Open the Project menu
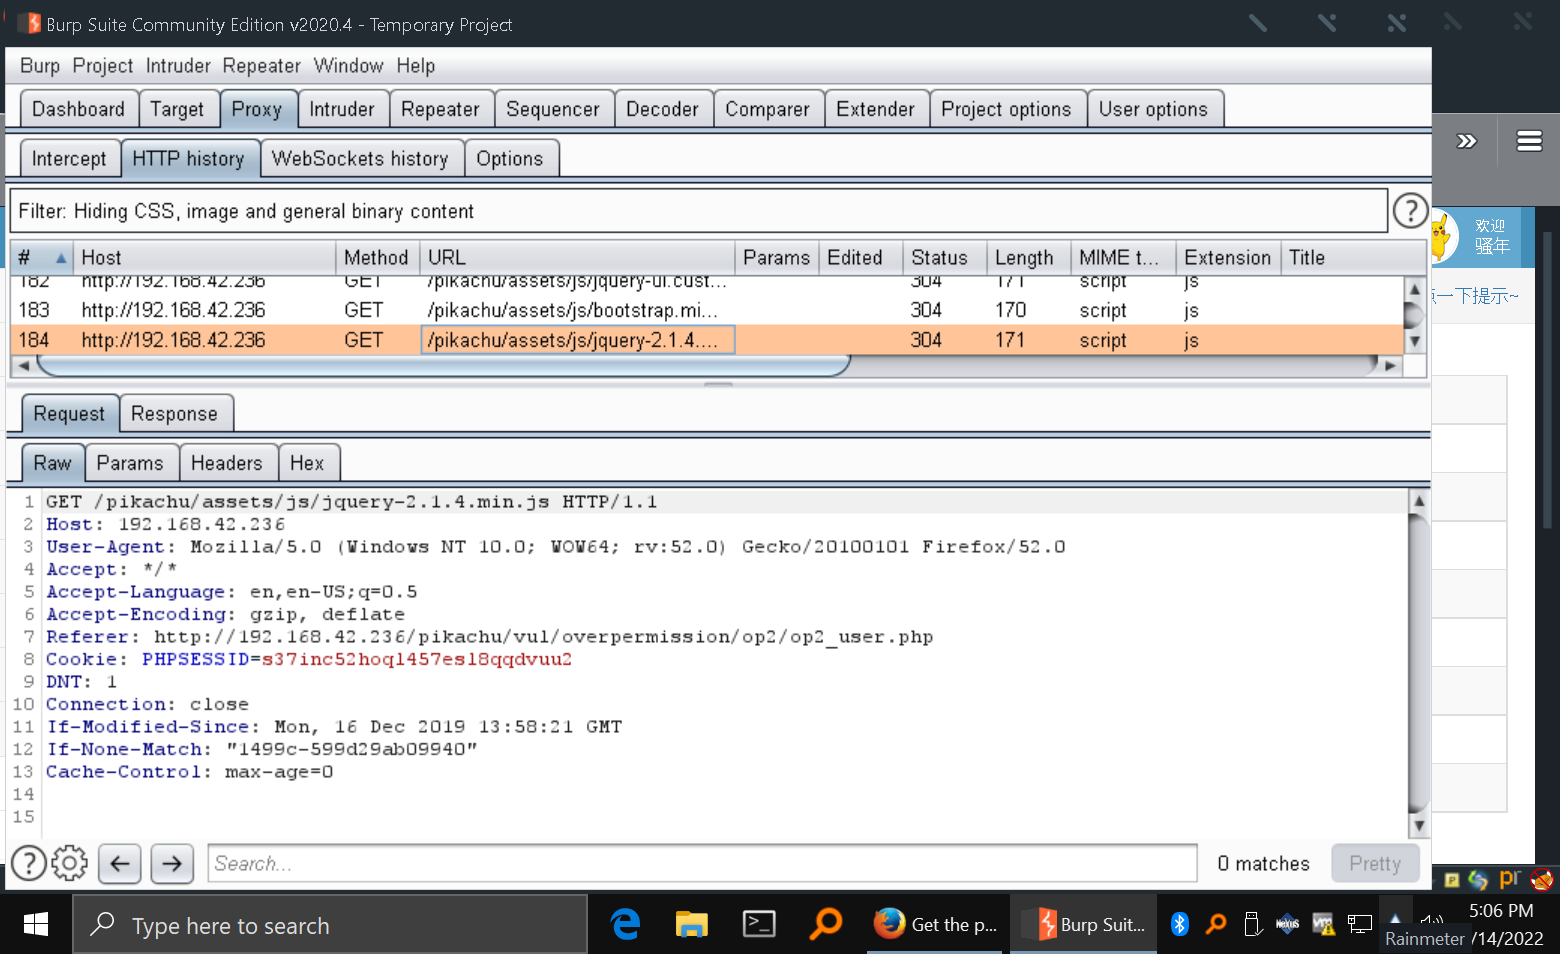The height and width of the screenshot is (954, 1560). 102,66
